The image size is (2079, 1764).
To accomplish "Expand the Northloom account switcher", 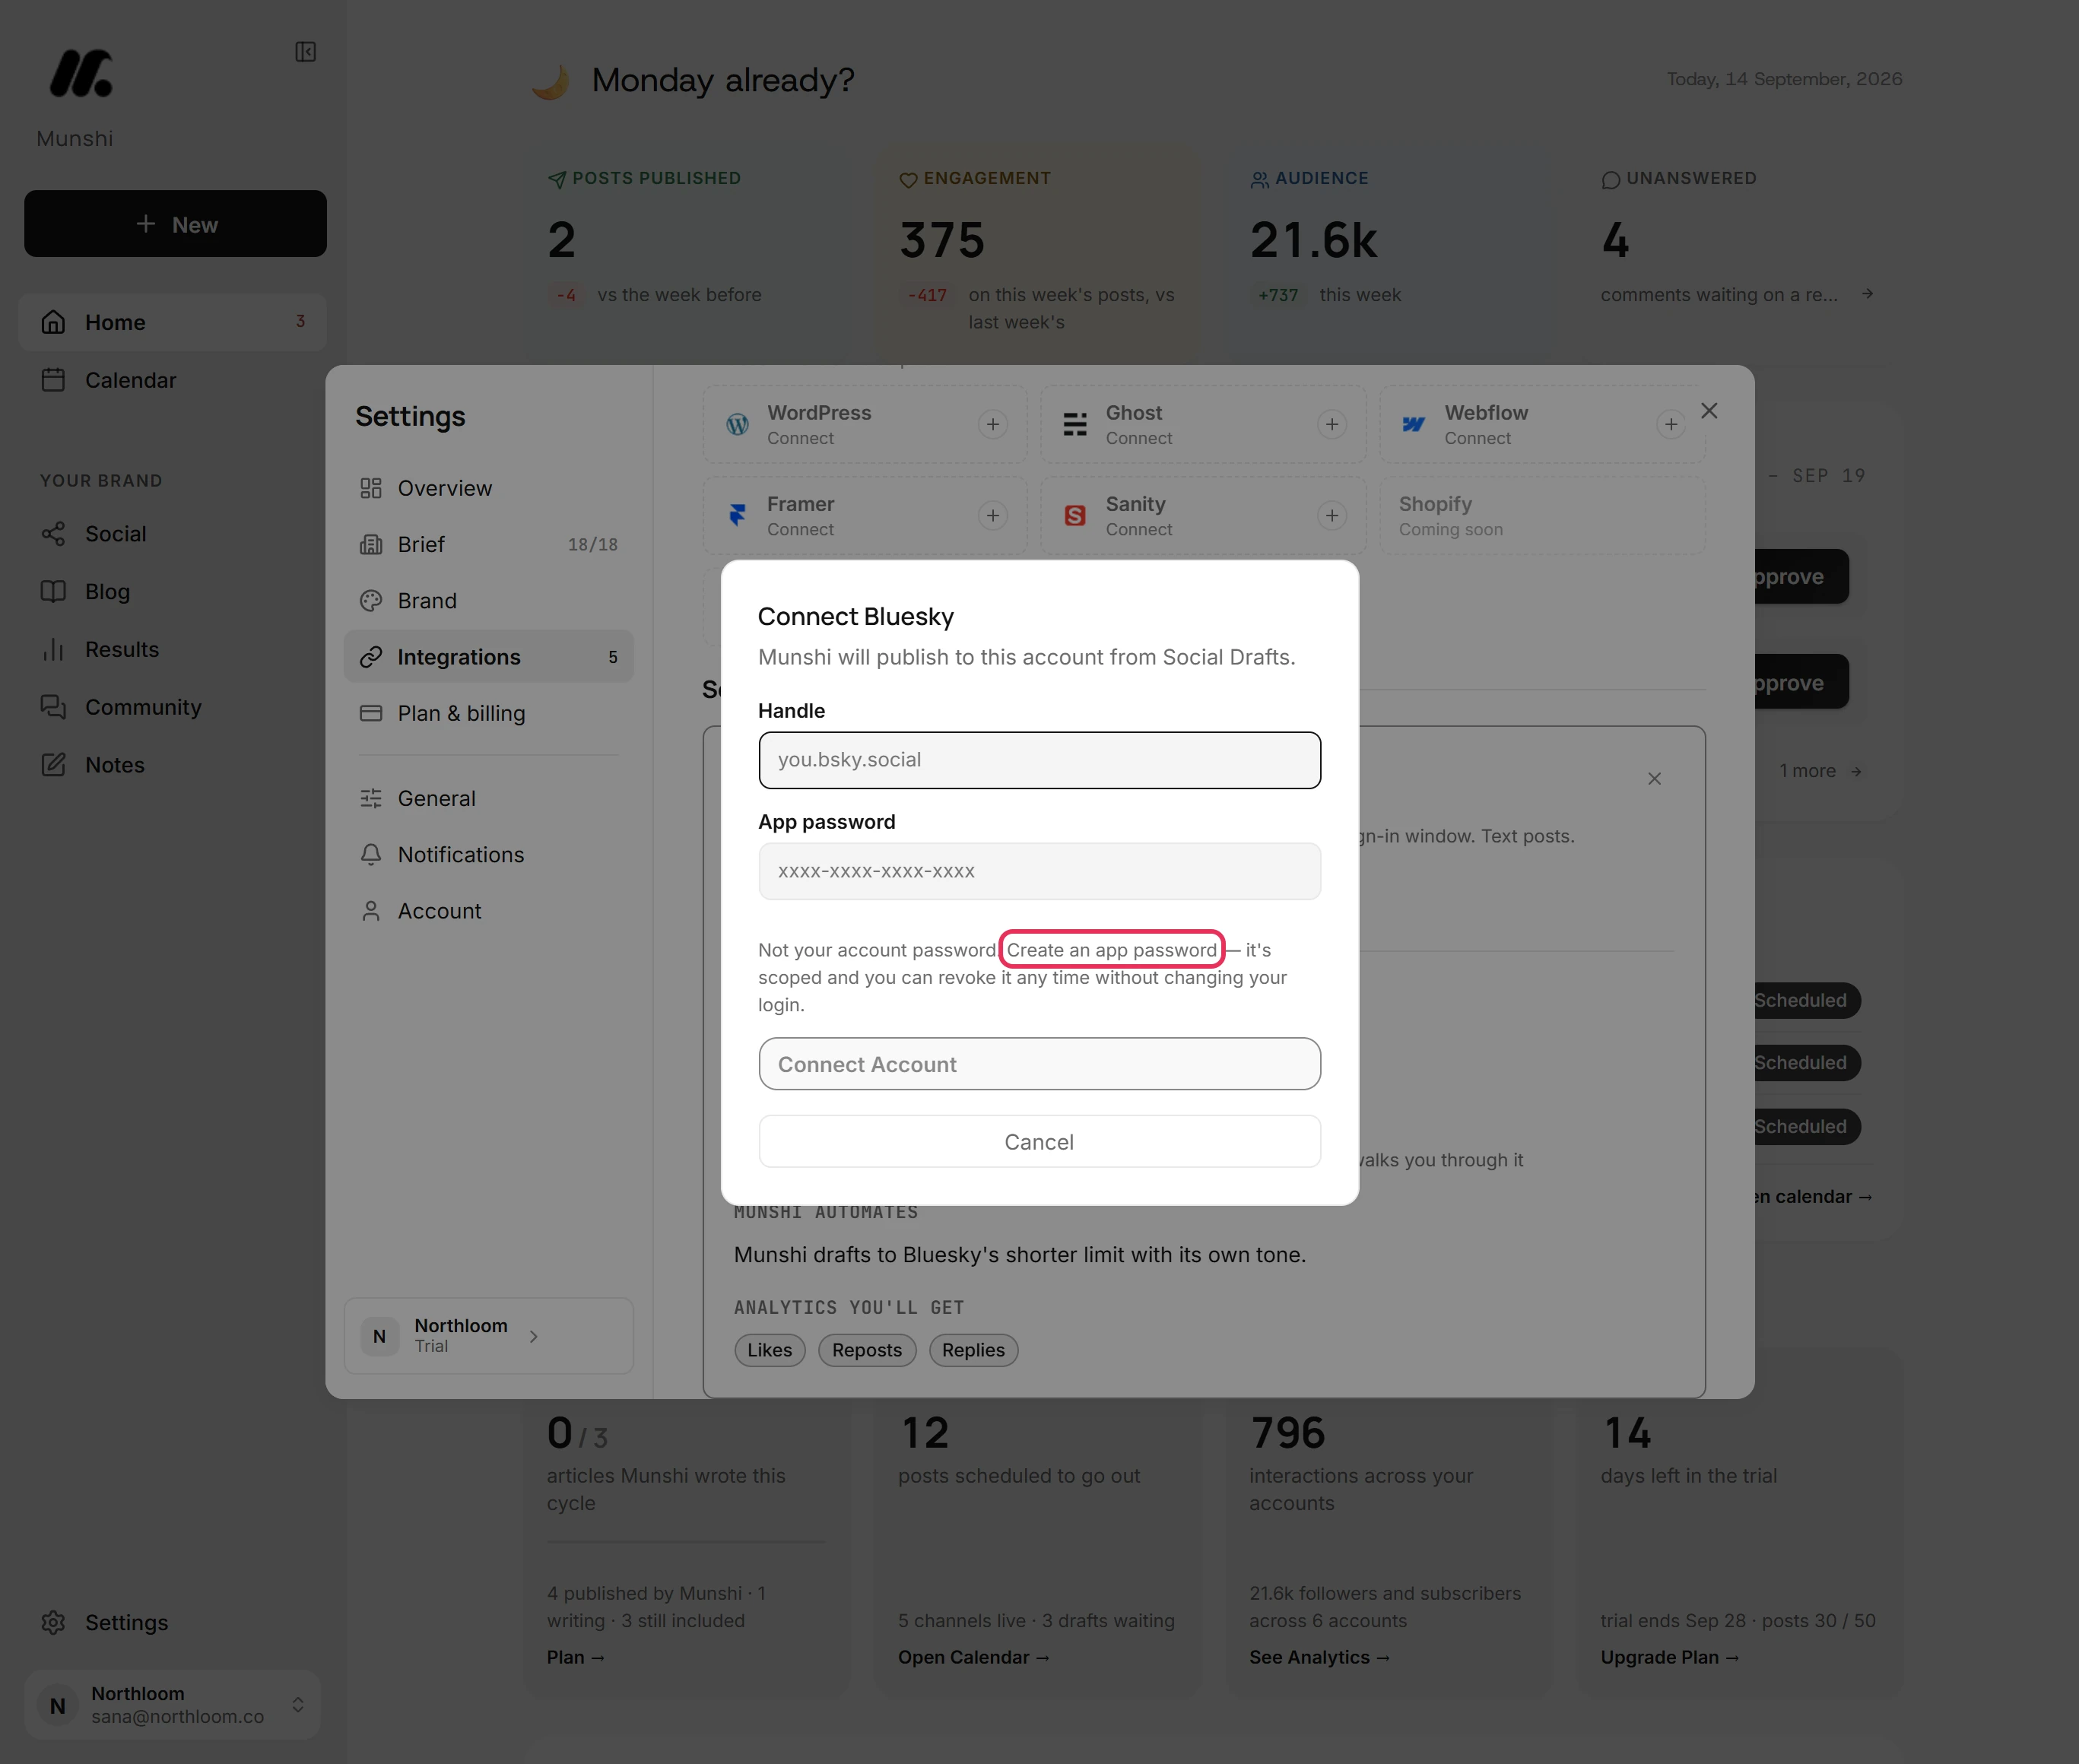I will (x=172, y=1704).
